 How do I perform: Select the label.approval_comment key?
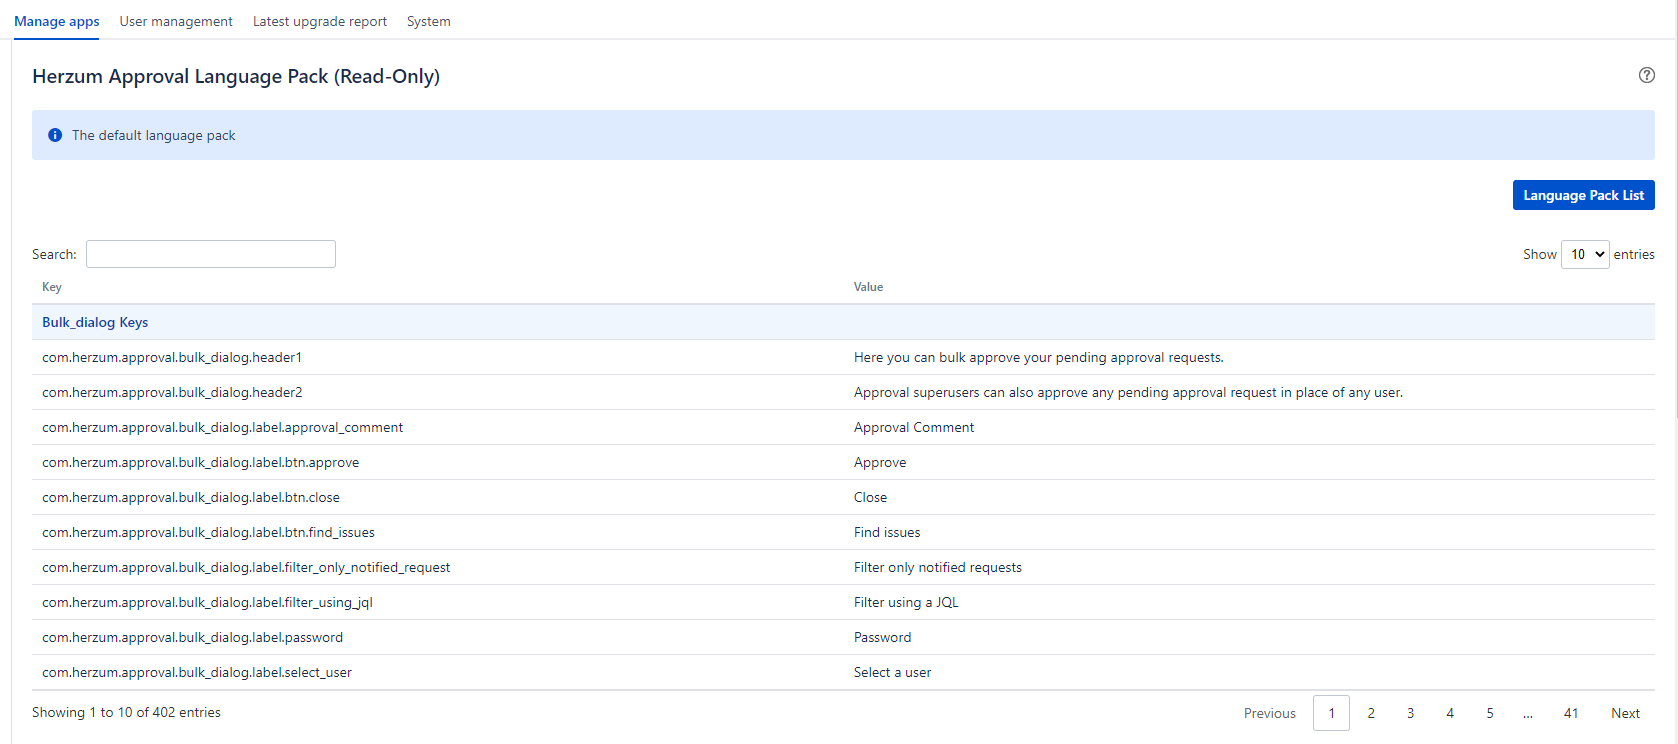[x=222, y=427]
